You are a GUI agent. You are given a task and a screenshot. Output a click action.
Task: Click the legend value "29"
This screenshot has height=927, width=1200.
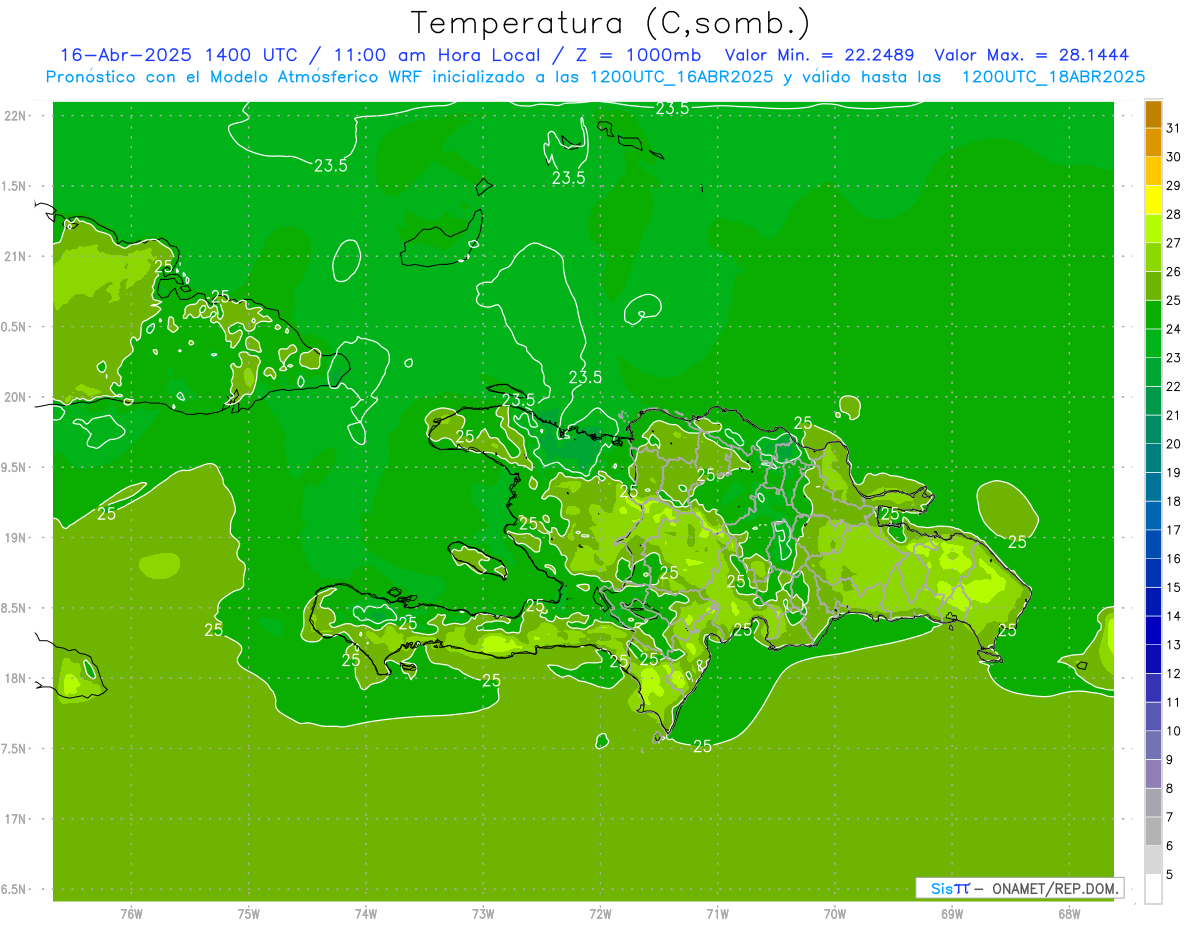(x=1173, y=186)
